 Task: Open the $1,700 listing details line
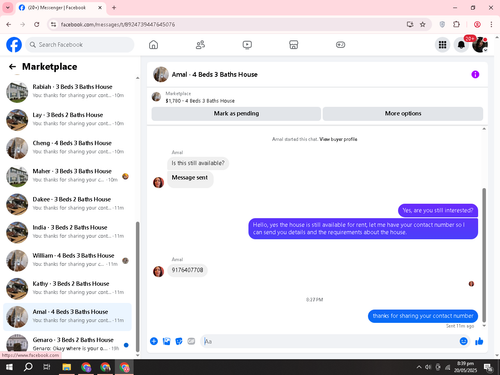point(200,101)
